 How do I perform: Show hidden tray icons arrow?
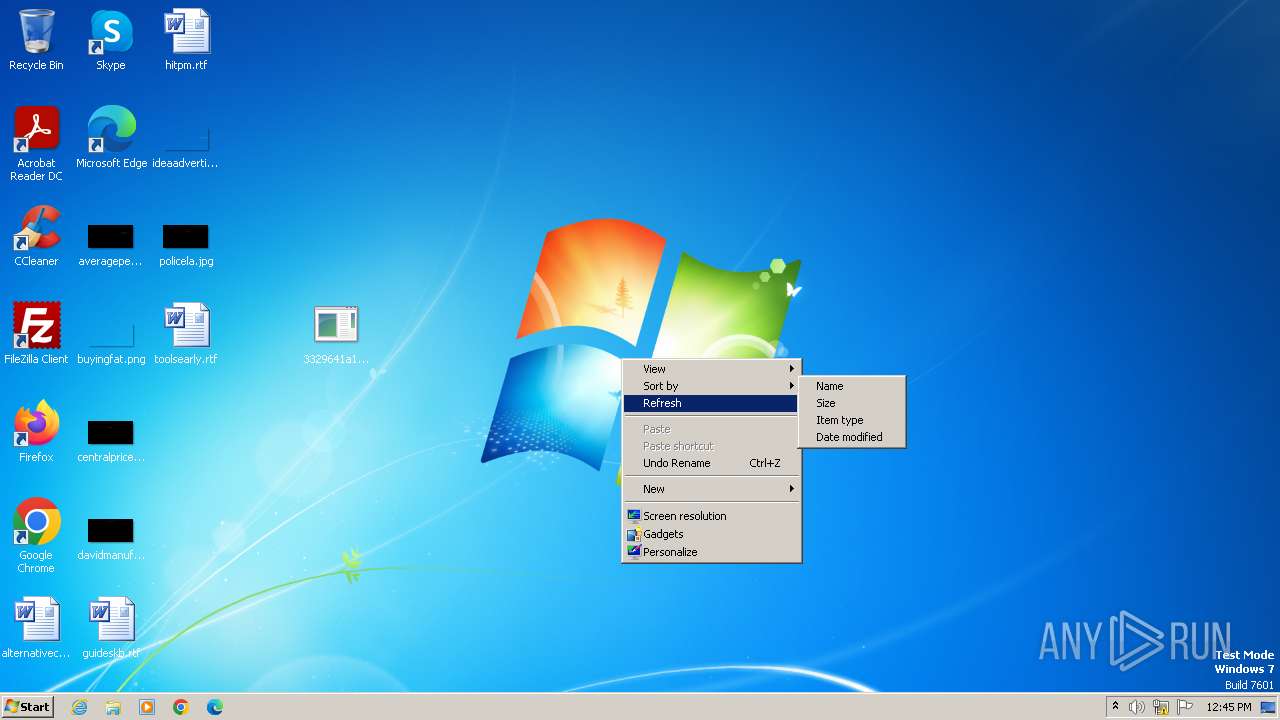click(x=1115, y=707)
